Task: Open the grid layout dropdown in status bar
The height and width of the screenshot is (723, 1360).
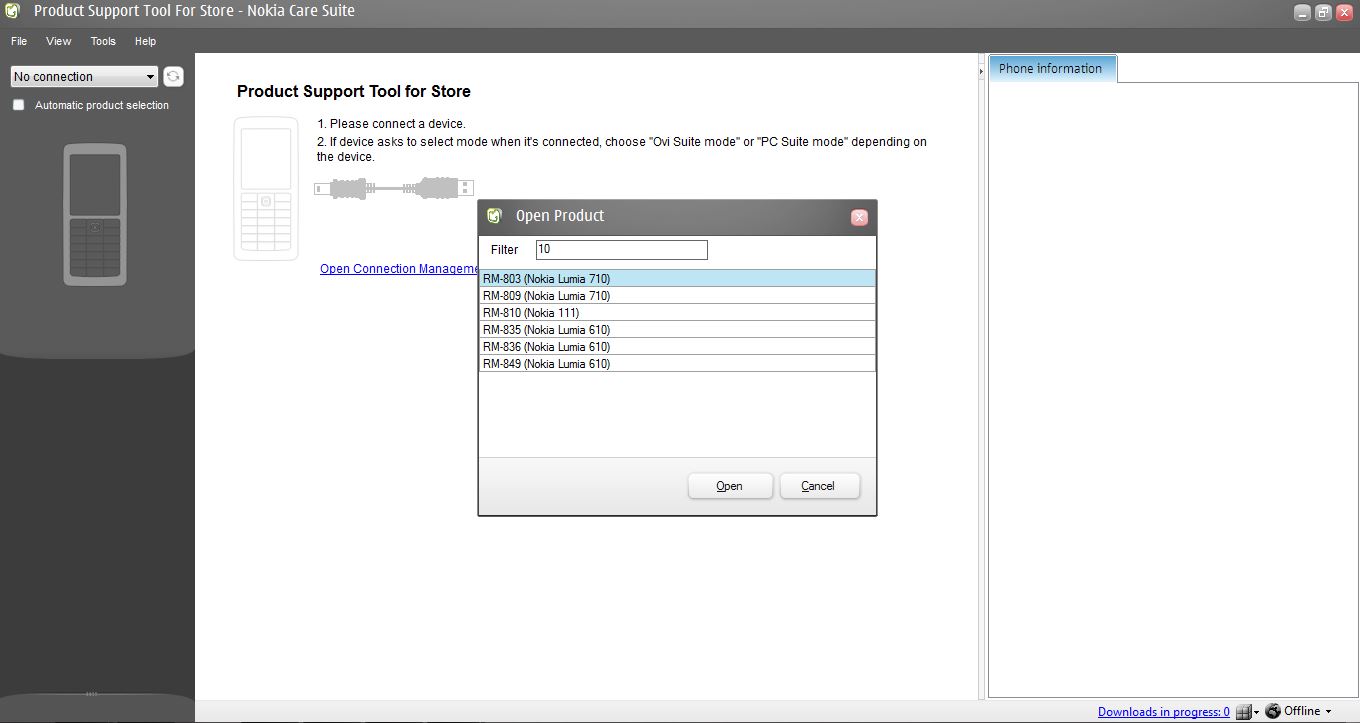Action: click(1247, 712)
